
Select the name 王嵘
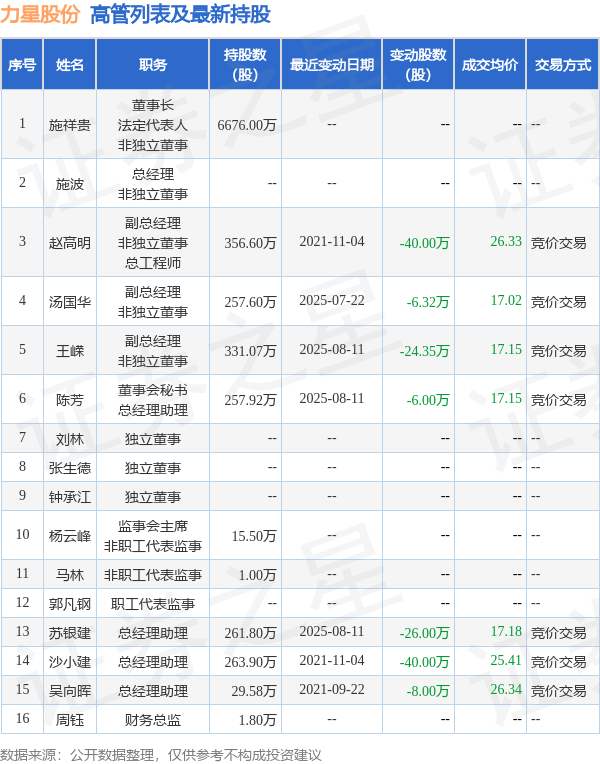pos(70,351)
